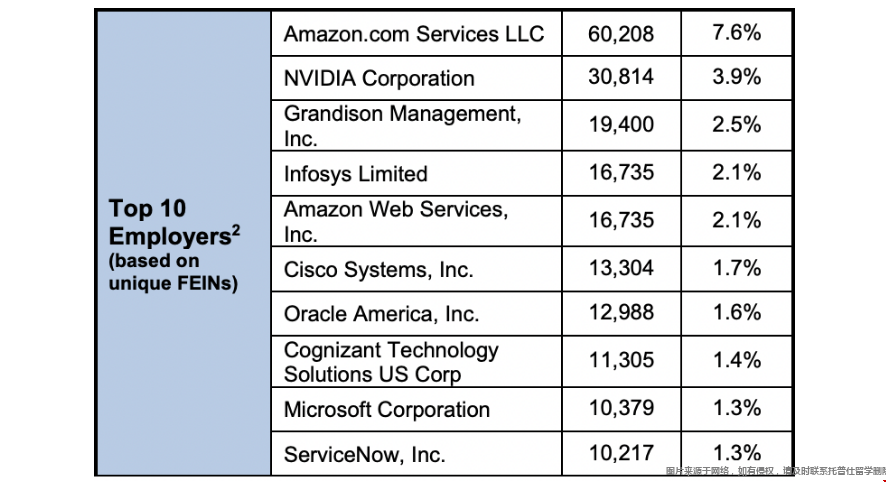Click Amazon Web Services, Inc. cell
The width and height of the screenshot is (886, 482).
(x=395, y=222)
